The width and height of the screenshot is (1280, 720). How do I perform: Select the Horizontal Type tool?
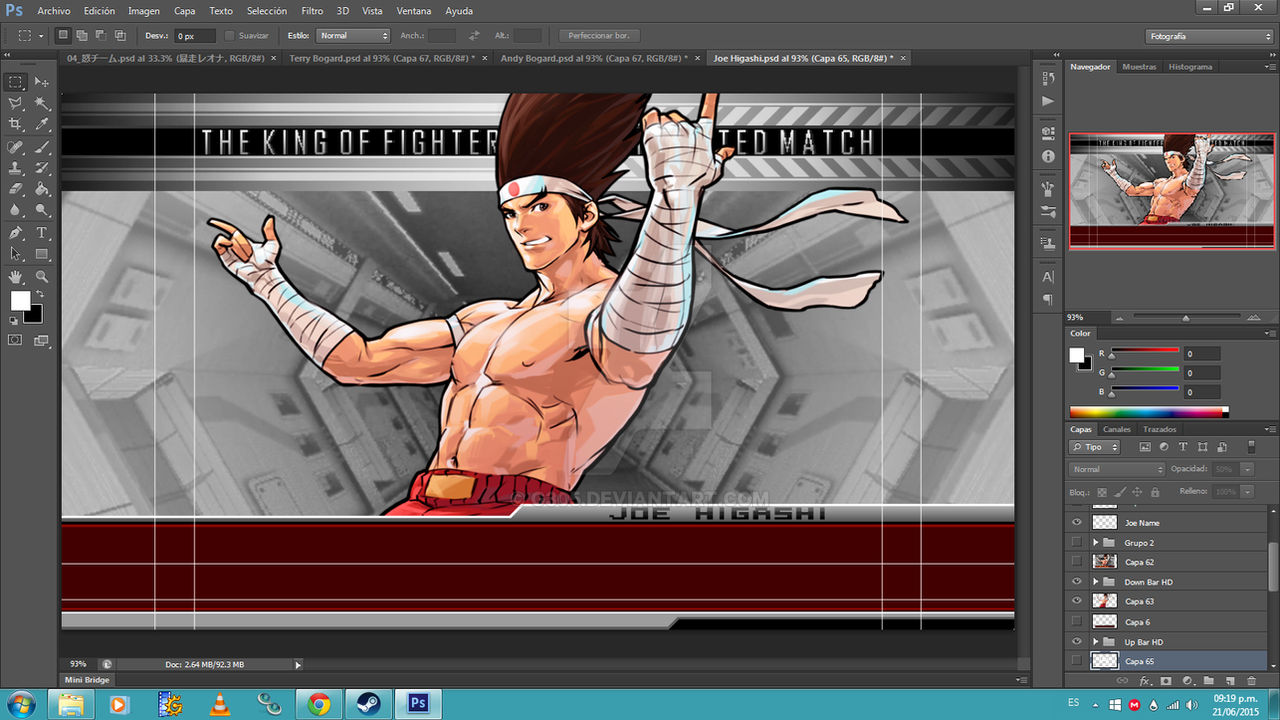pyautogui.click(x=42, y=233)
